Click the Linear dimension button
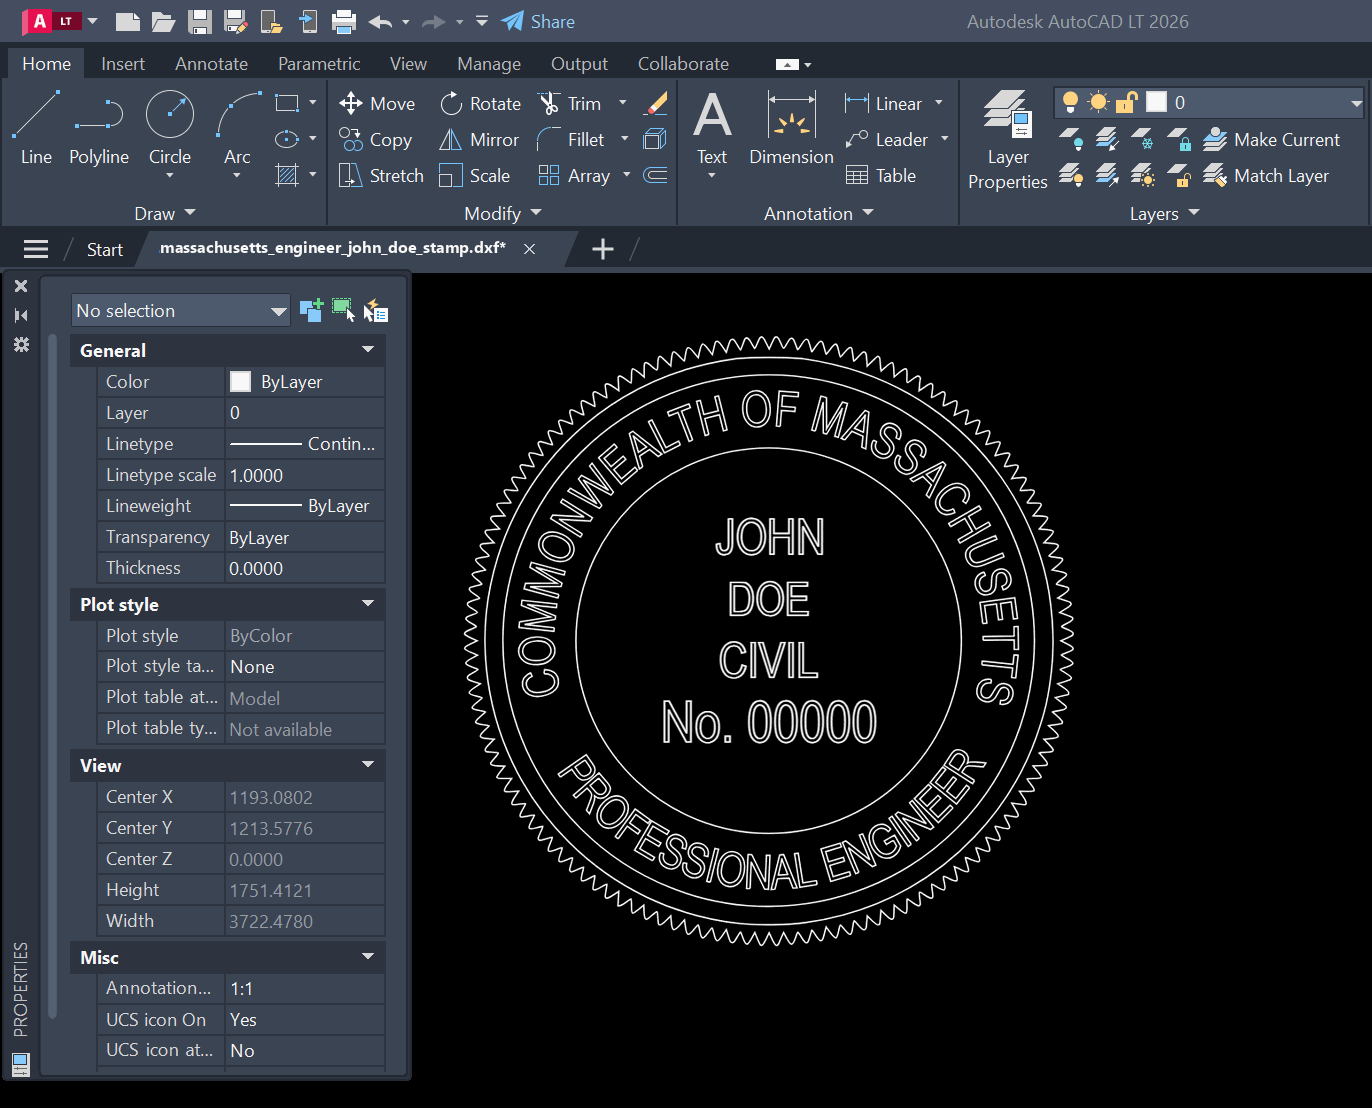 pos(883,104)
